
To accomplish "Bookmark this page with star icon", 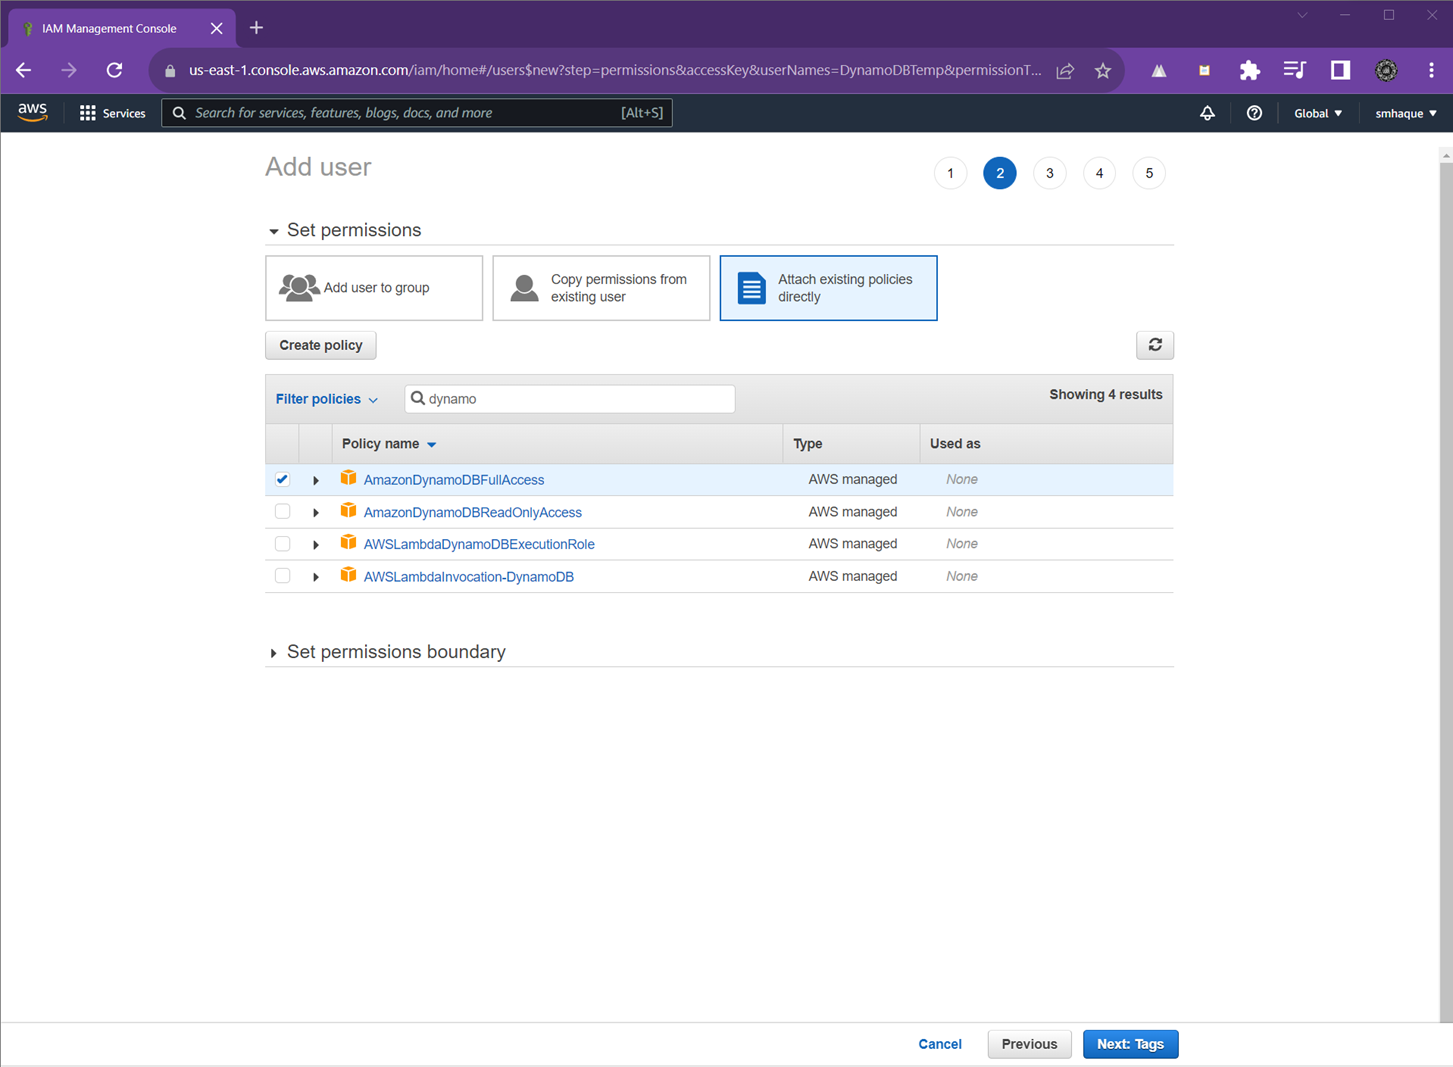I will tap(1102, 70).
